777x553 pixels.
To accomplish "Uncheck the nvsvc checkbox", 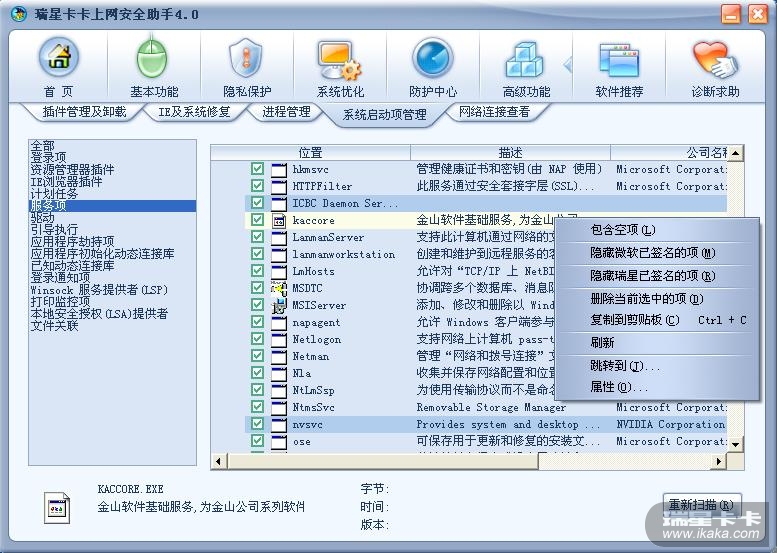I will pyautogui.click(x=257, y=424).
